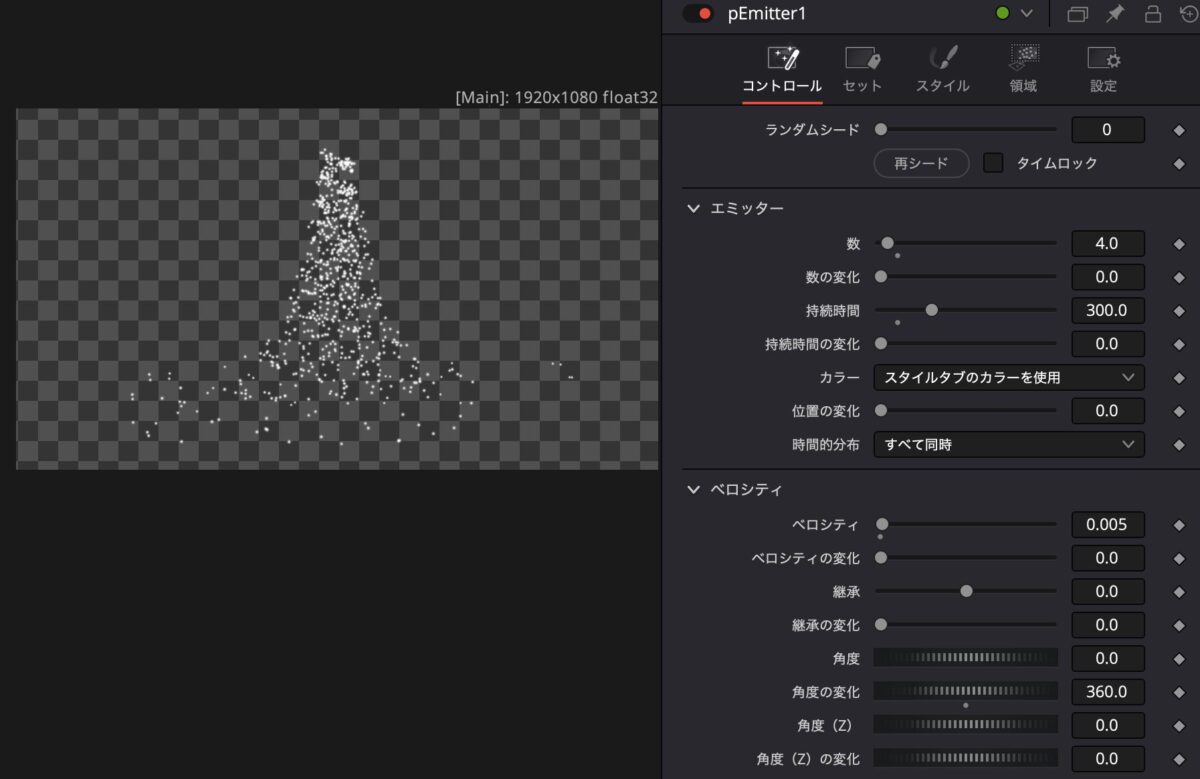
Task: Click the 角度 thumbwheel control
Action: tap(966, 657)
